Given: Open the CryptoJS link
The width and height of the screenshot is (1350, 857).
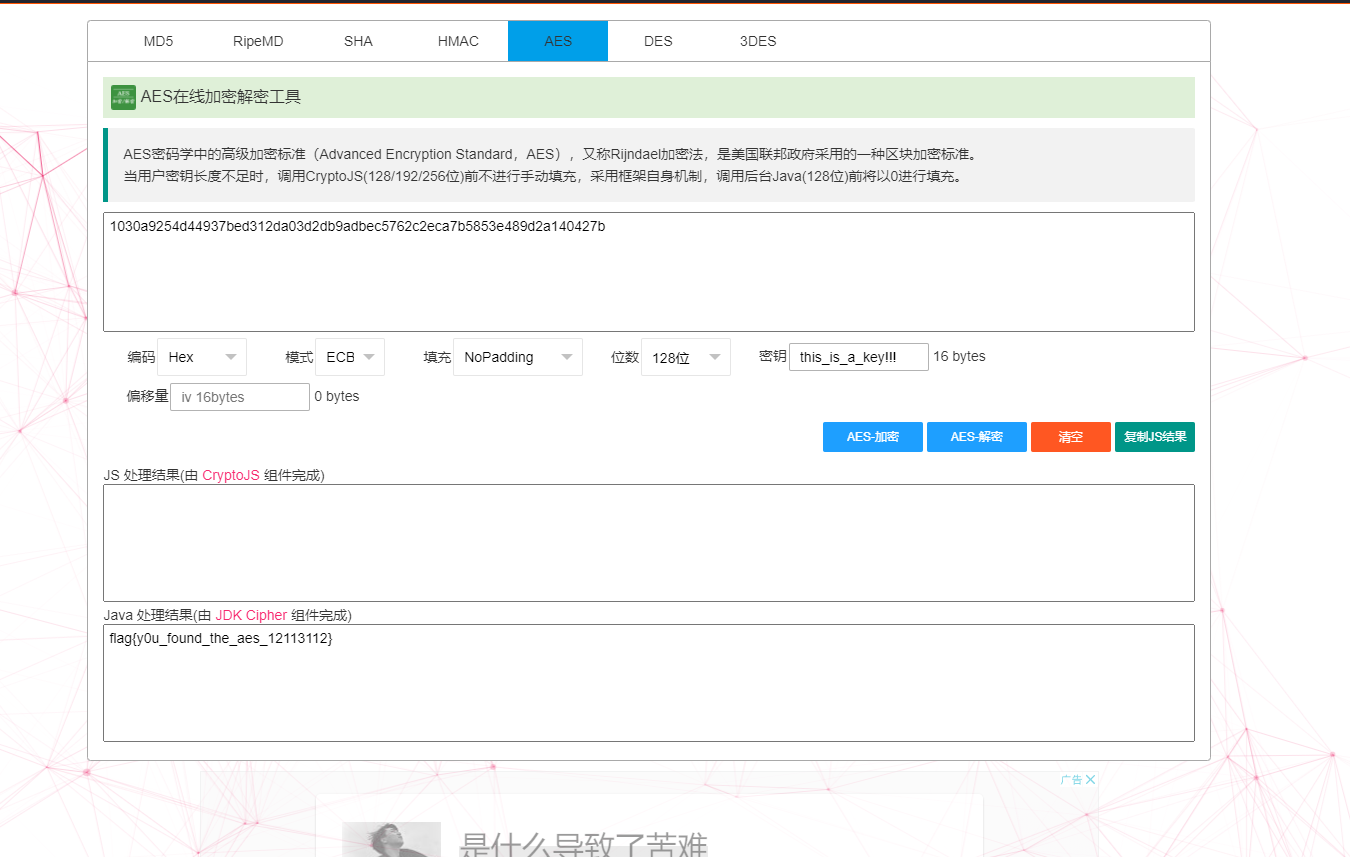Looking at the screenshot, I should click(x=231, y=475).
